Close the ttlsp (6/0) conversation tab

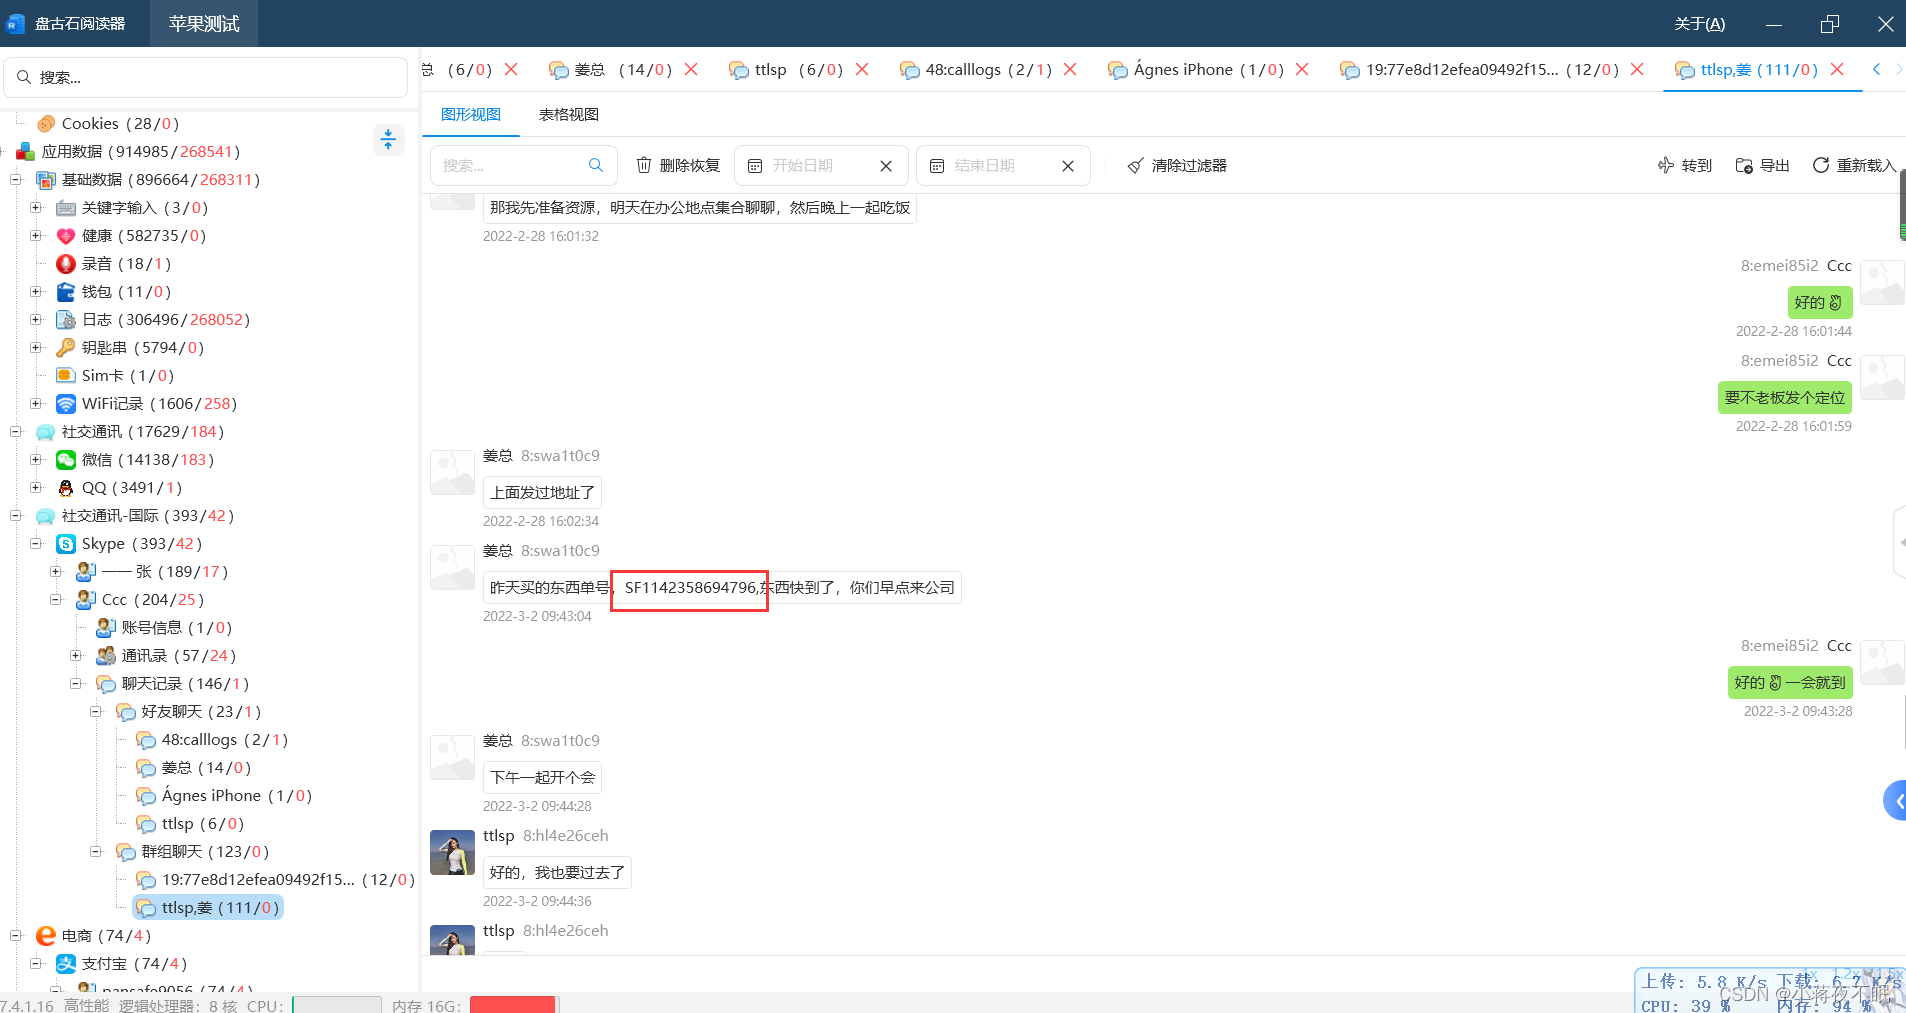(x=862, y=69)
